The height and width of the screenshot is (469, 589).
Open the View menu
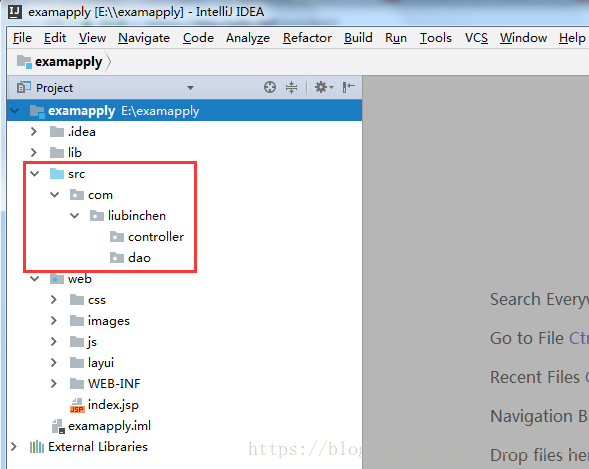coord(92,38)
